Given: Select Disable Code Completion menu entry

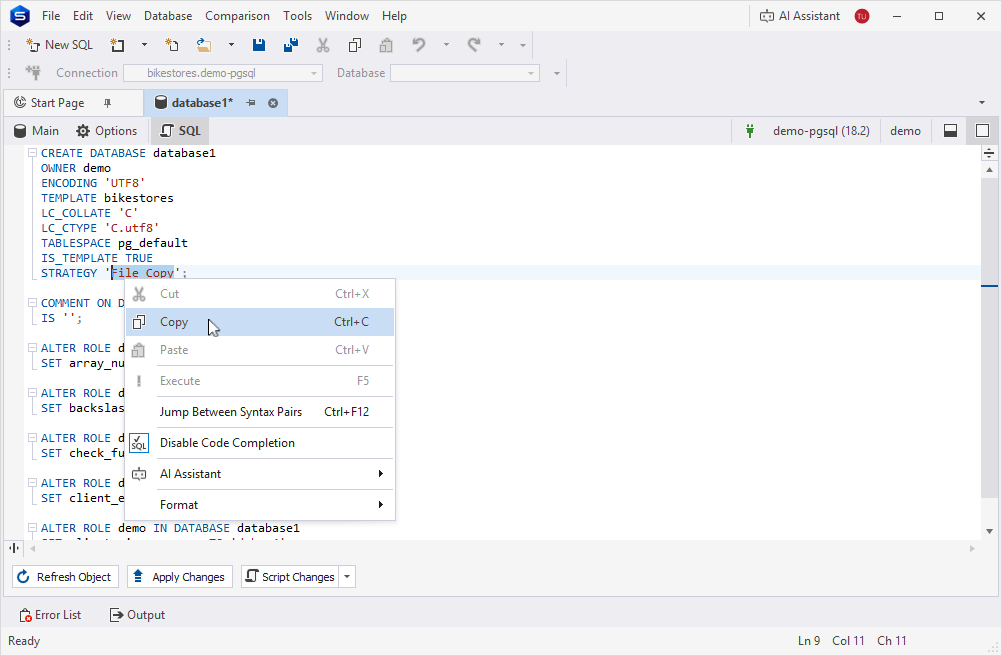Looking at the screenshot, I should [259, 443].
